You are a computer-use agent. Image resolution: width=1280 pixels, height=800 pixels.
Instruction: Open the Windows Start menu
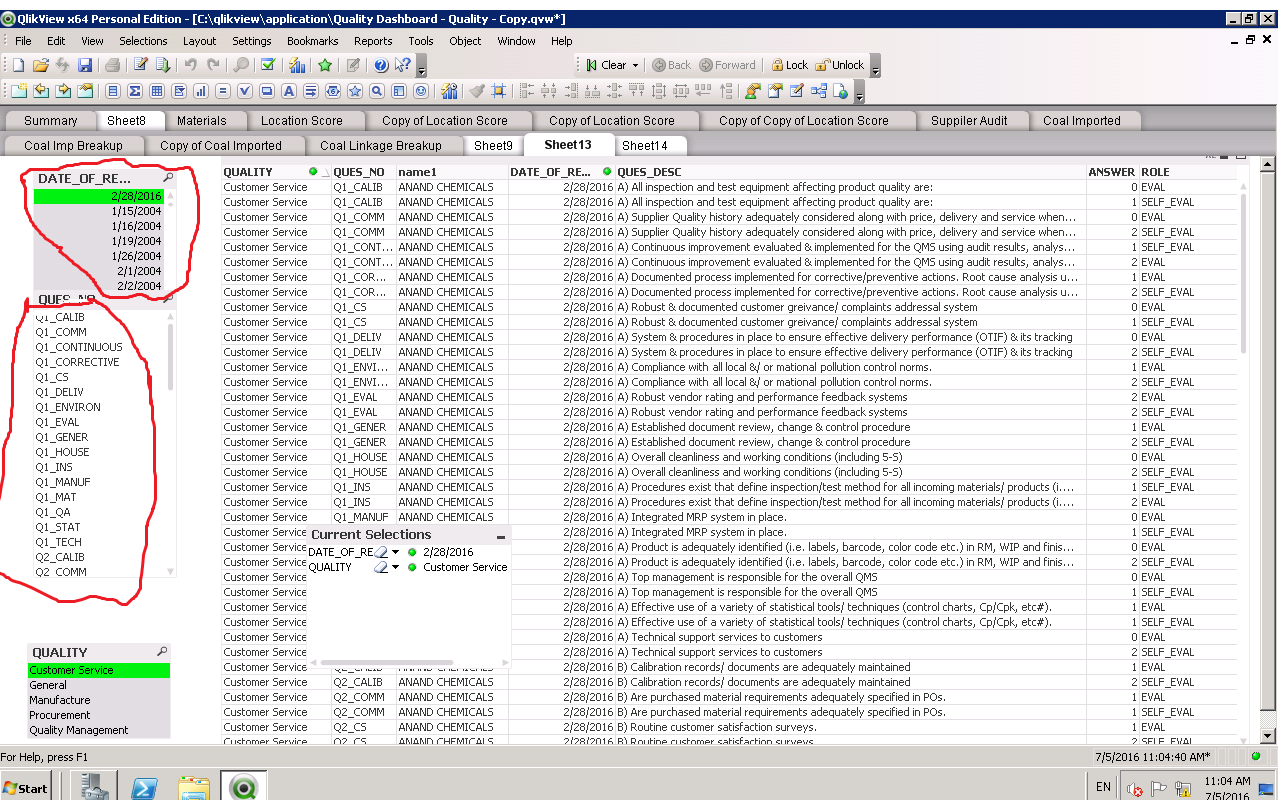click(26, 787)
